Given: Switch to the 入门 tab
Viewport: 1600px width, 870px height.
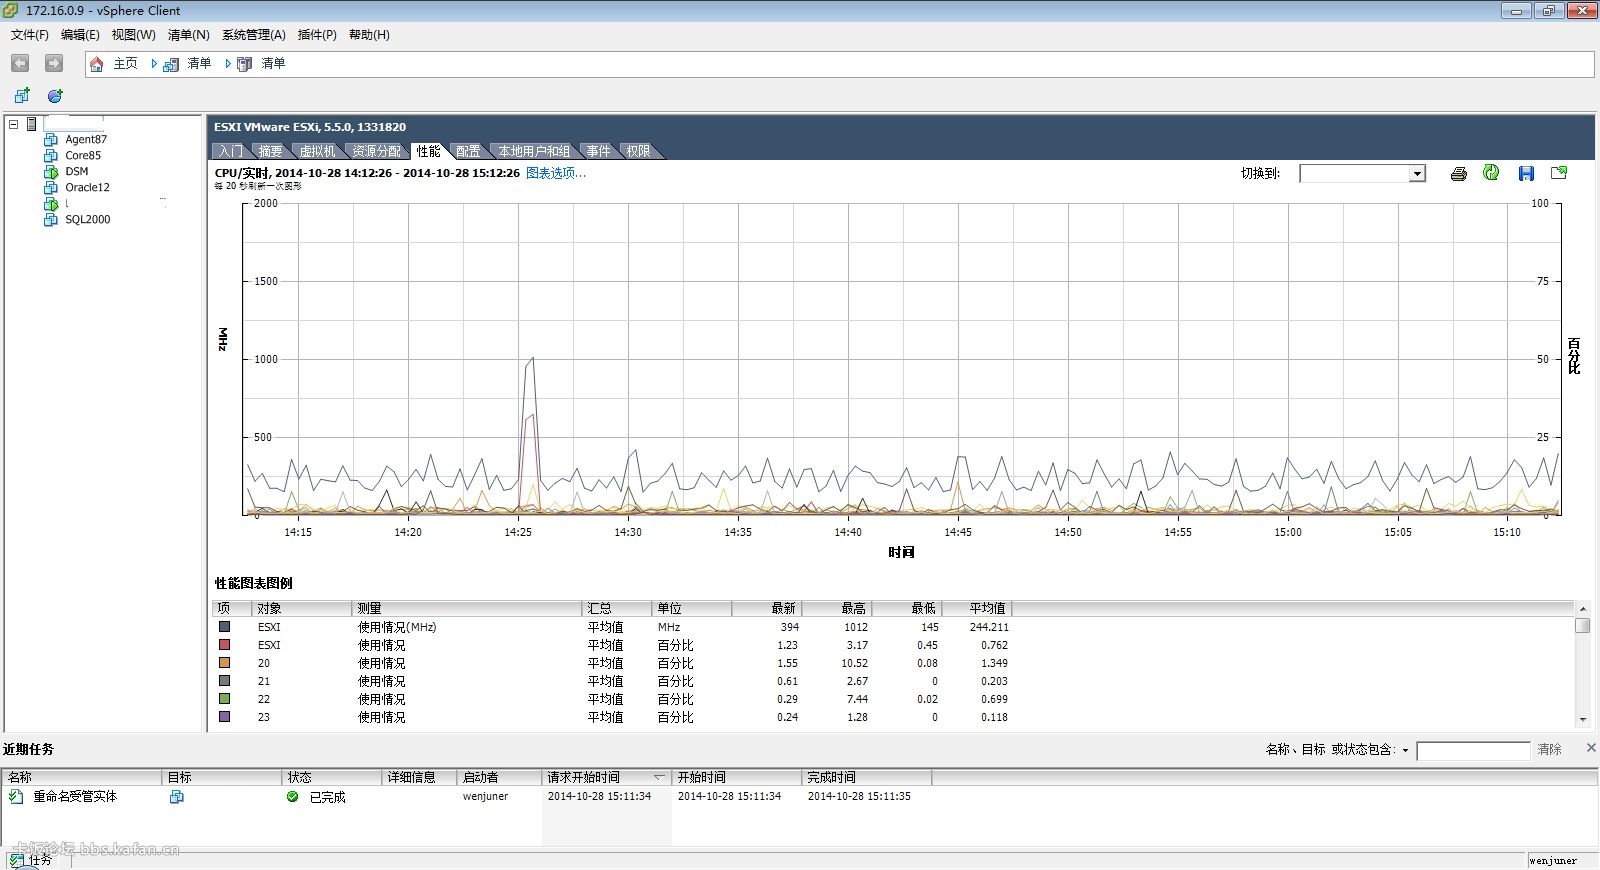Looking at the screenshot, I should [230, 151].
